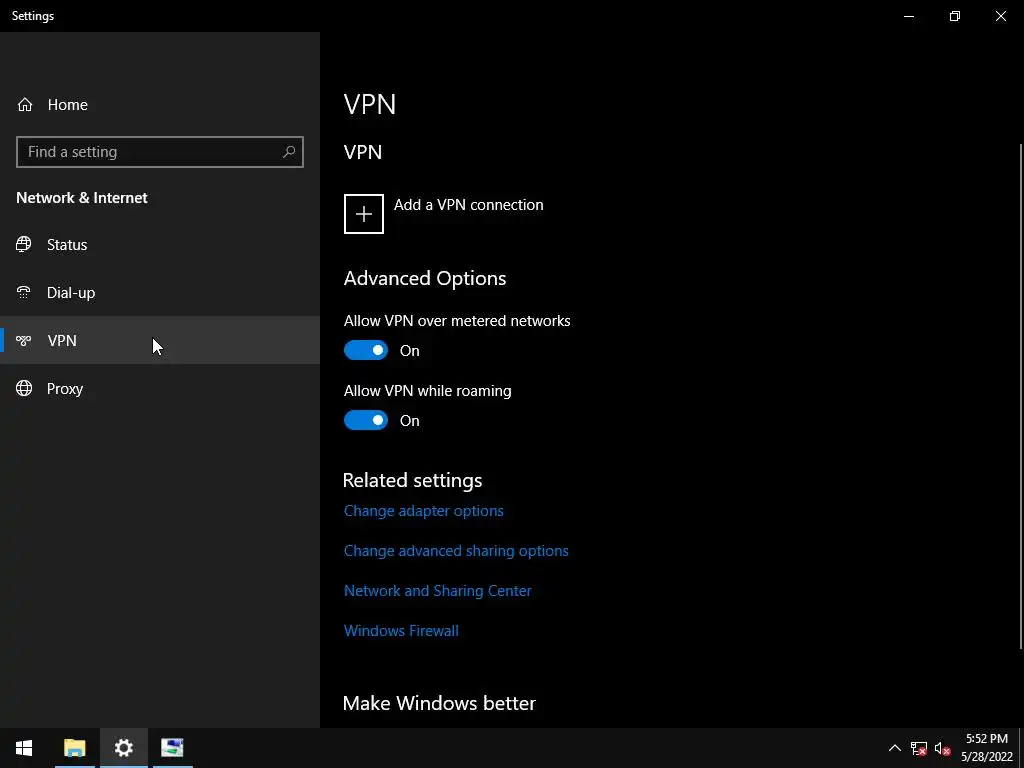Open the app pinned right of Settings
This screenshot has height=768, width=1024.
(x=172, y=748)
